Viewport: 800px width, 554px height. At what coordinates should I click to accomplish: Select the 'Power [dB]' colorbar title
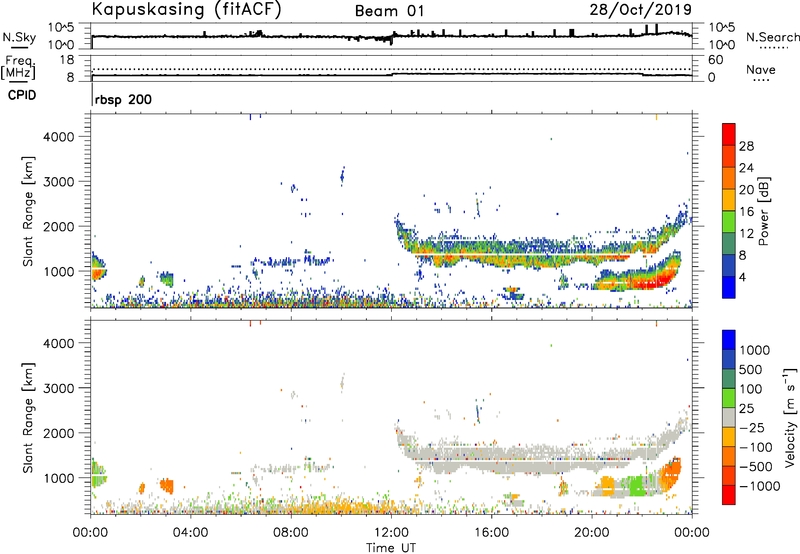pos(763,211)
